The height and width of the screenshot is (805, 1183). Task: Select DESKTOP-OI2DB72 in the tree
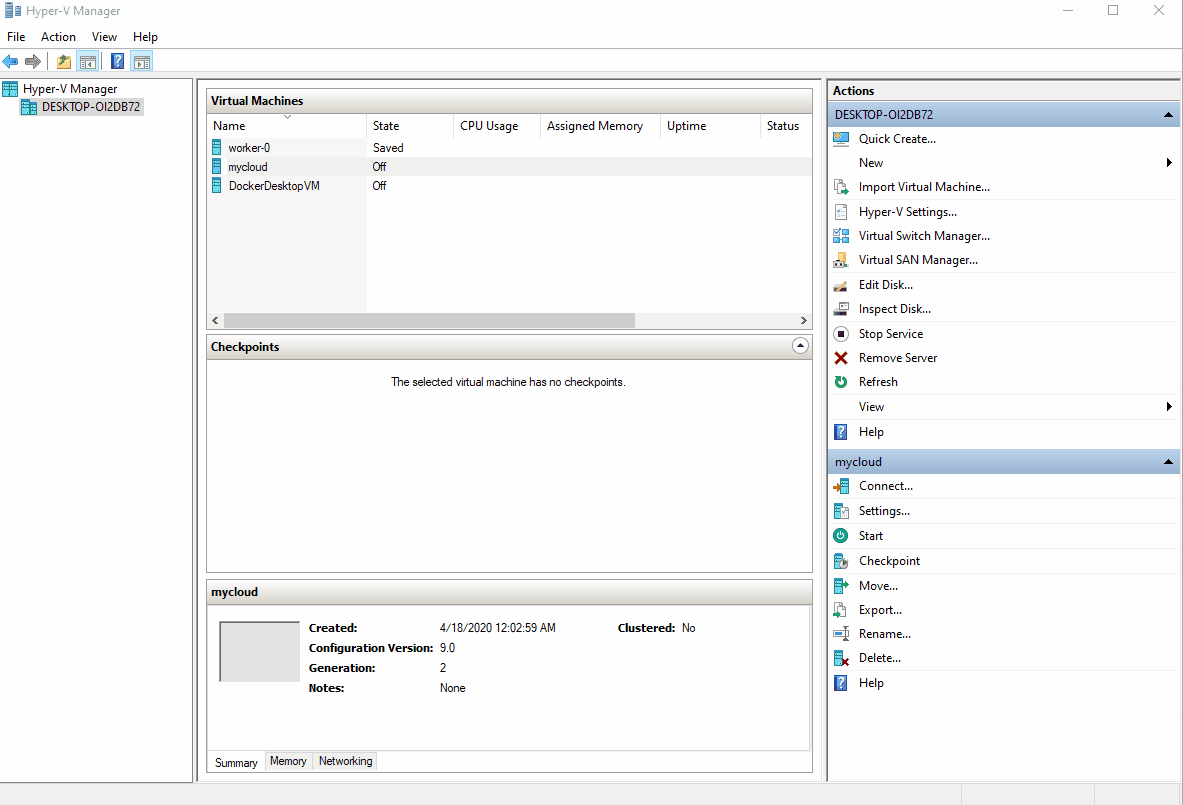91,107
